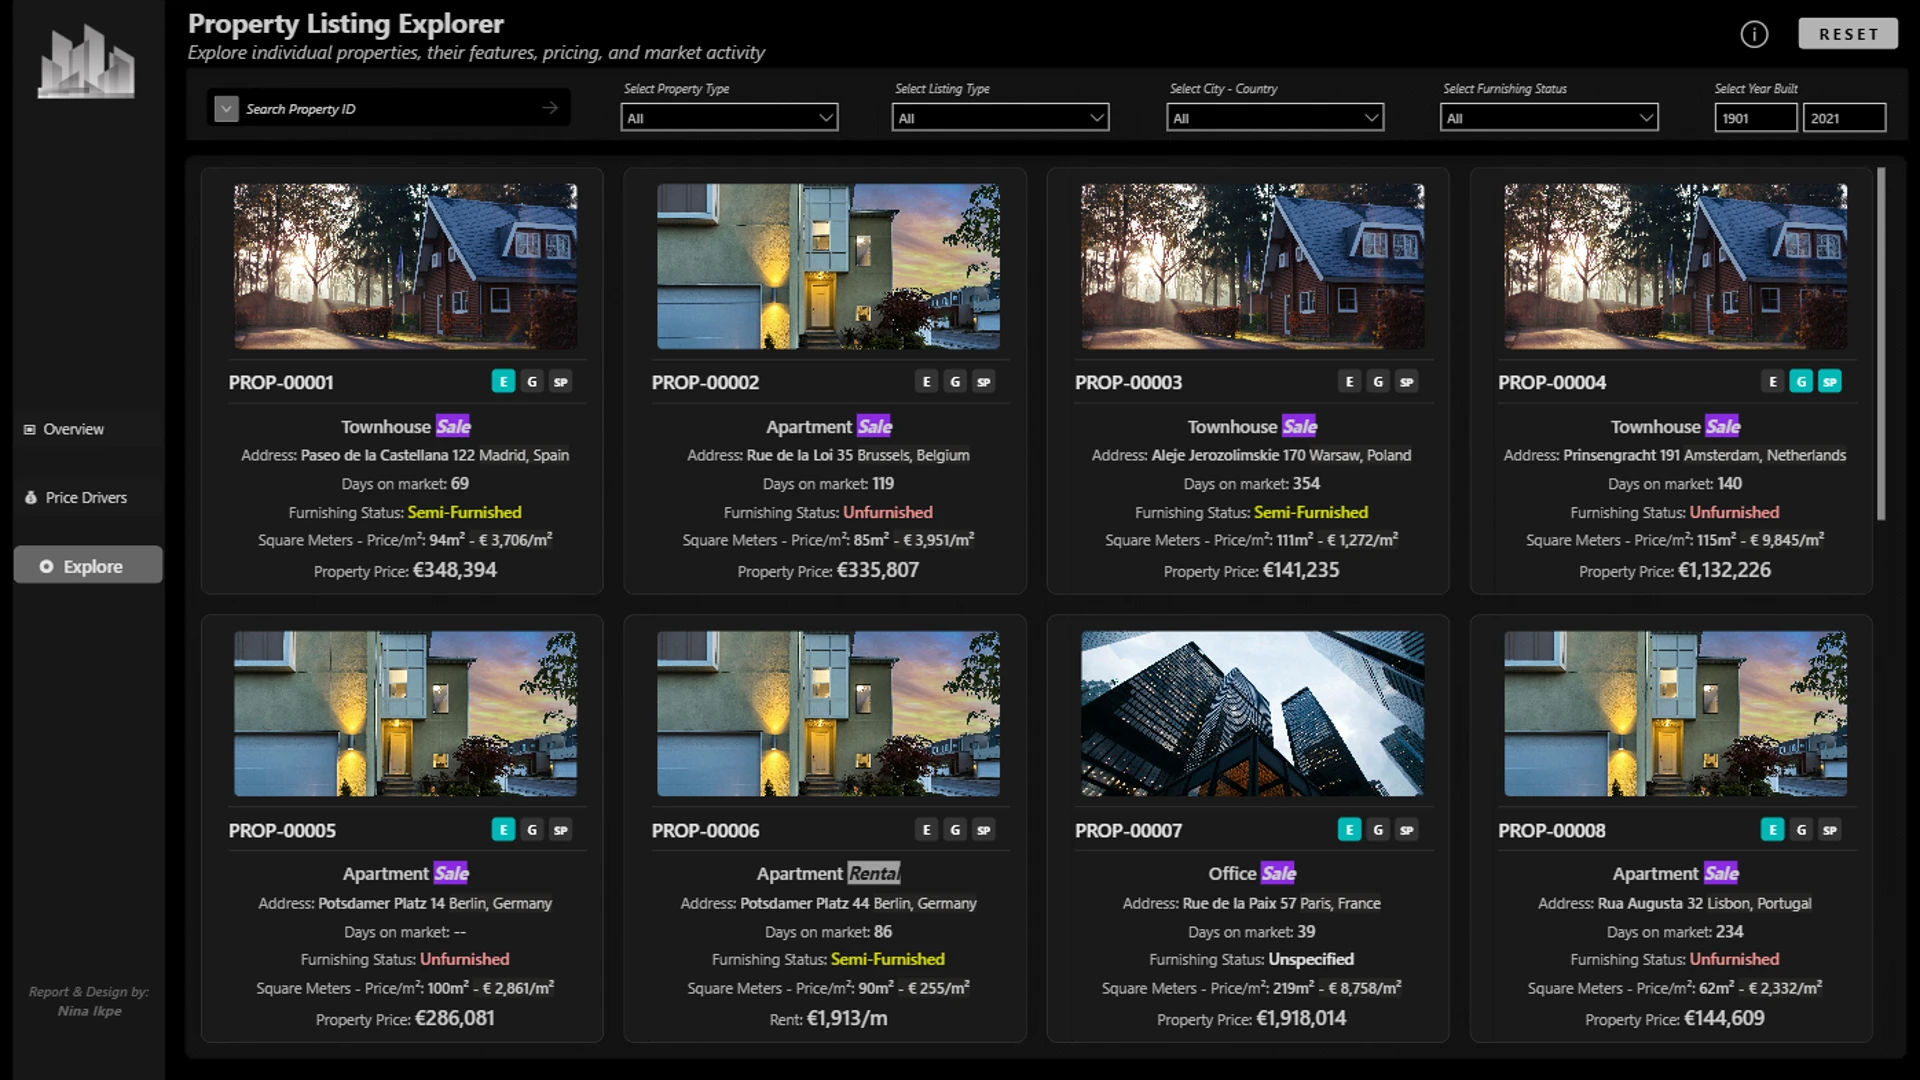Open the Select City - Country dropdown
The height and width of the screenshot is (1080, 1920).
click(x=1274, y=118)
